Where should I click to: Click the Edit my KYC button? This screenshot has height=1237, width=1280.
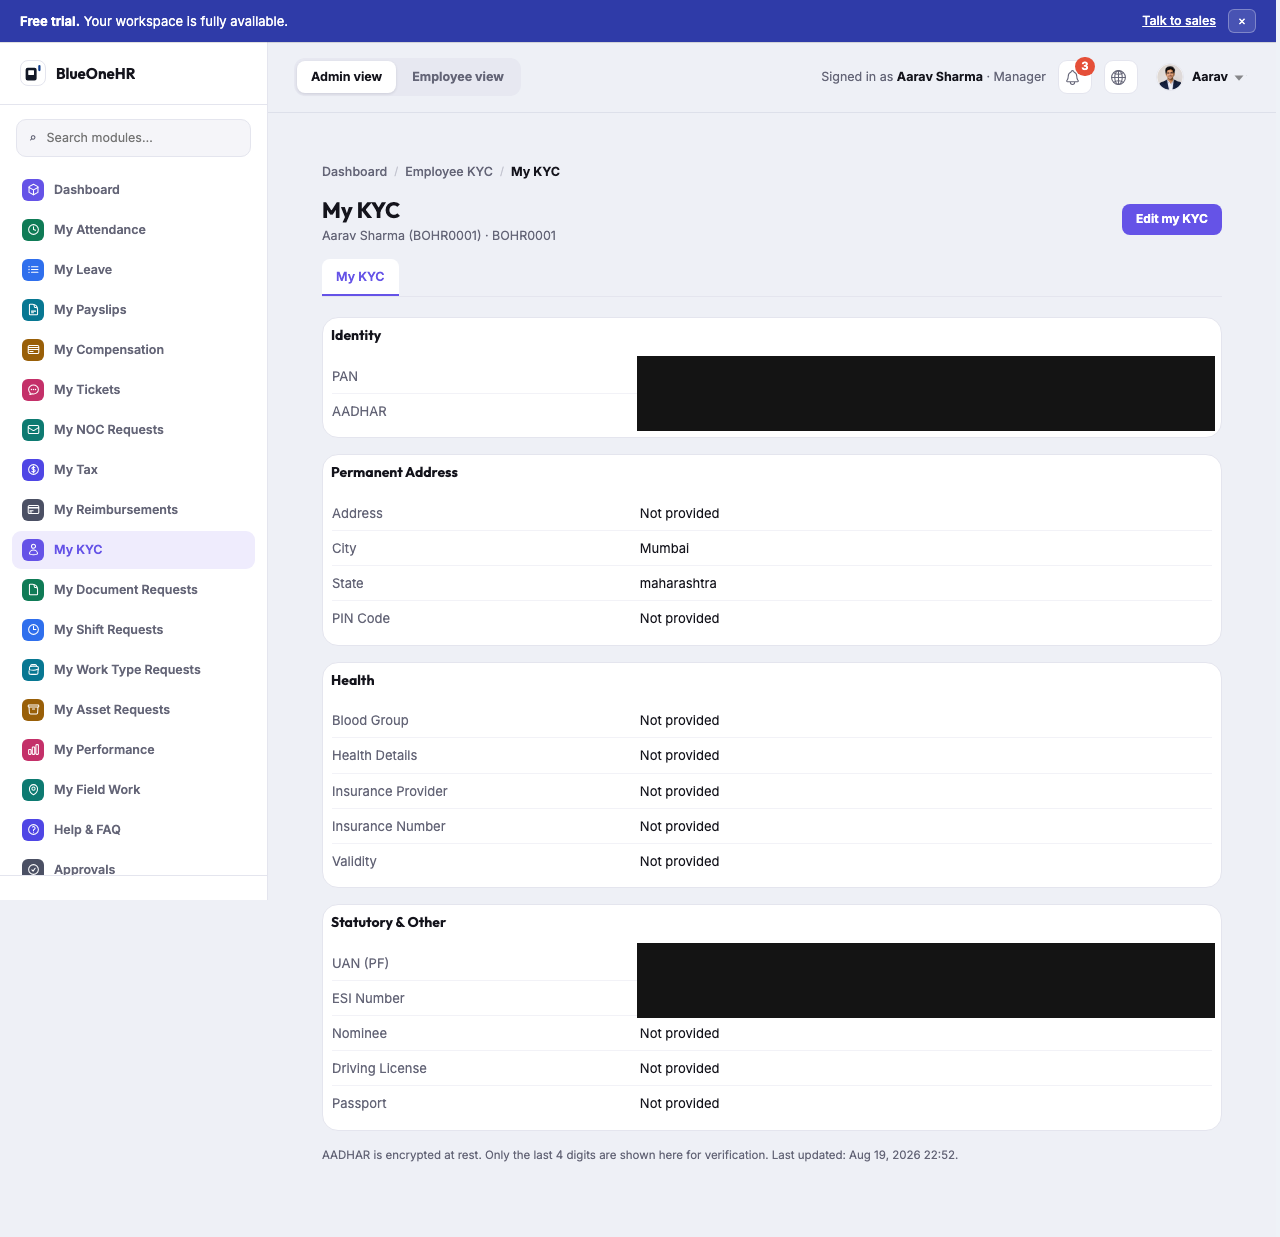pos(1171,219)
